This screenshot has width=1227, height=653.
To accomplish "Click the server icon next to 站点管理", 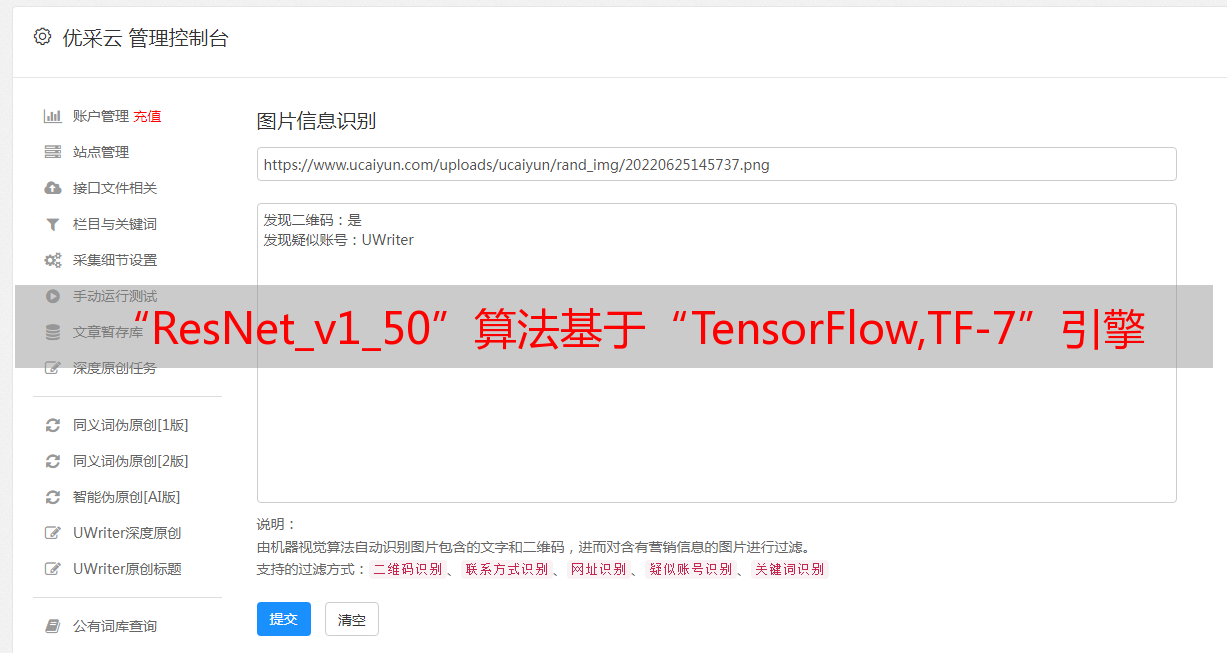I will (53, 152).
